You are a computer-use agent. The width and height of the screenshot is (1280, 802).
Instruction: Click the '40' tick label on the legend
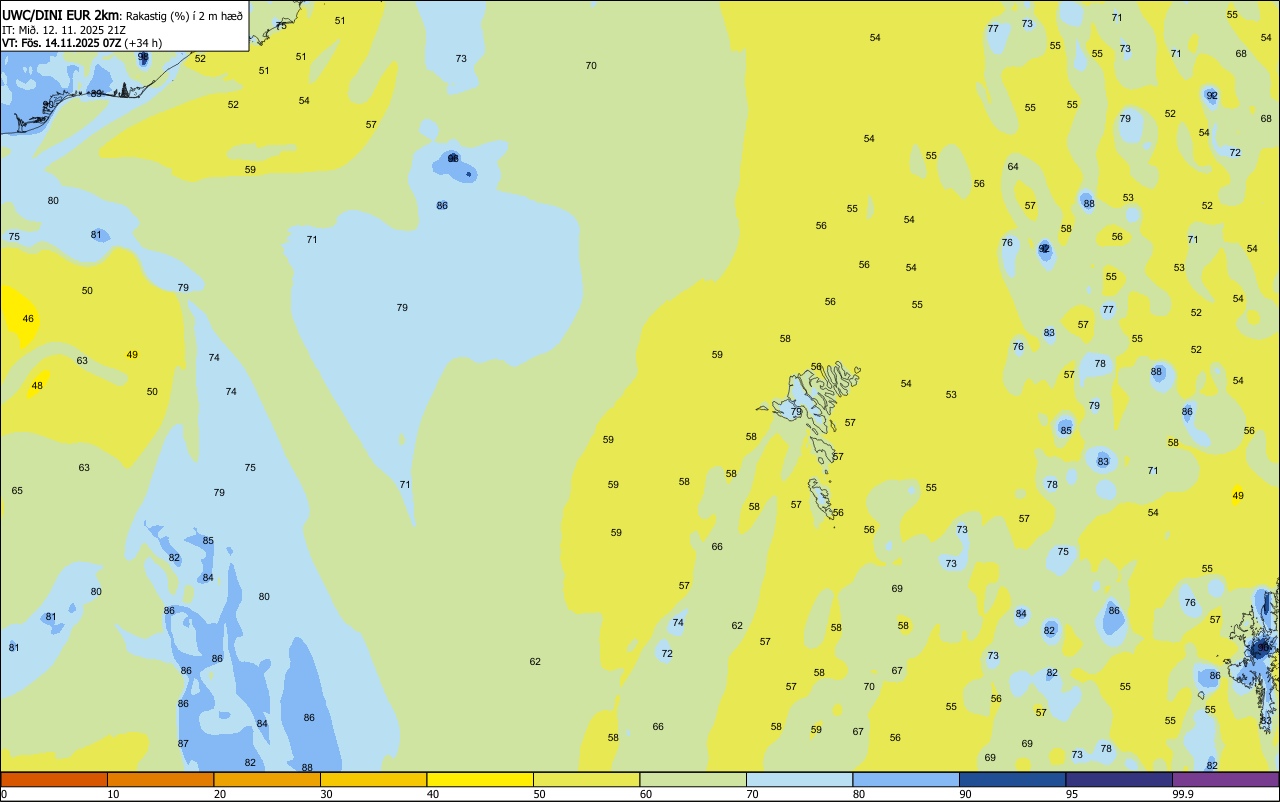[x=433, y=794]
